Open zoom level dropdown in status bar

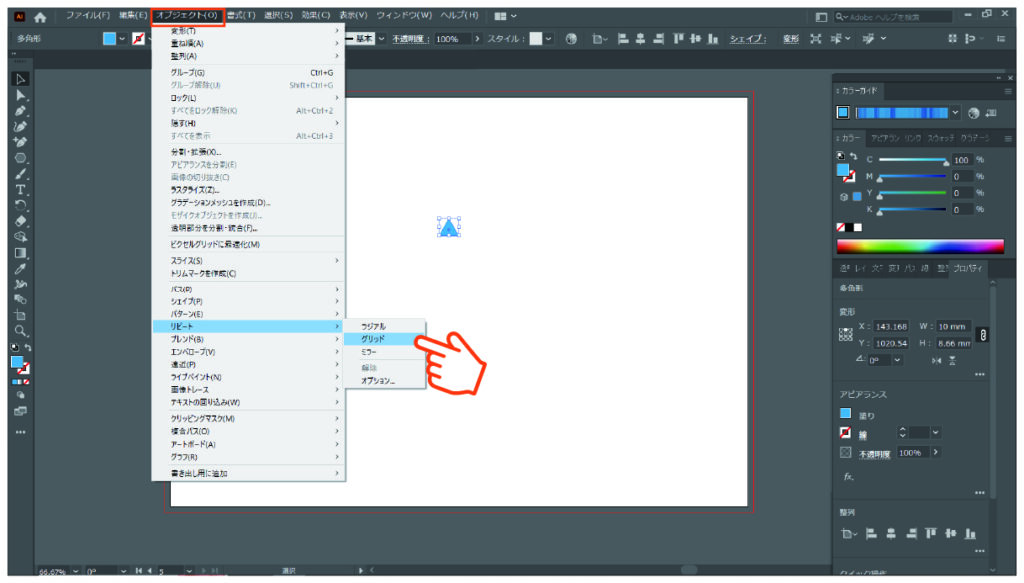[x=75, y=571]
